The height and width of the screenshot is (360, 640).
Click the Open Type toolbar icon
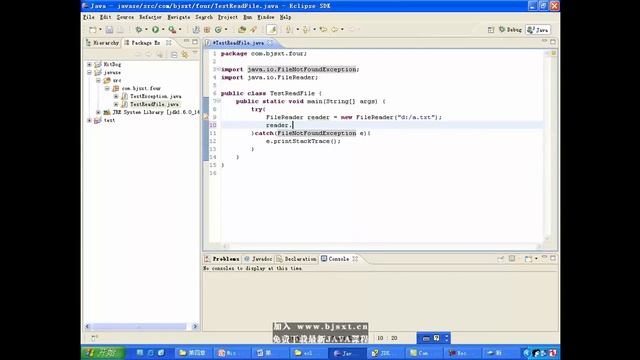(242, 29)
